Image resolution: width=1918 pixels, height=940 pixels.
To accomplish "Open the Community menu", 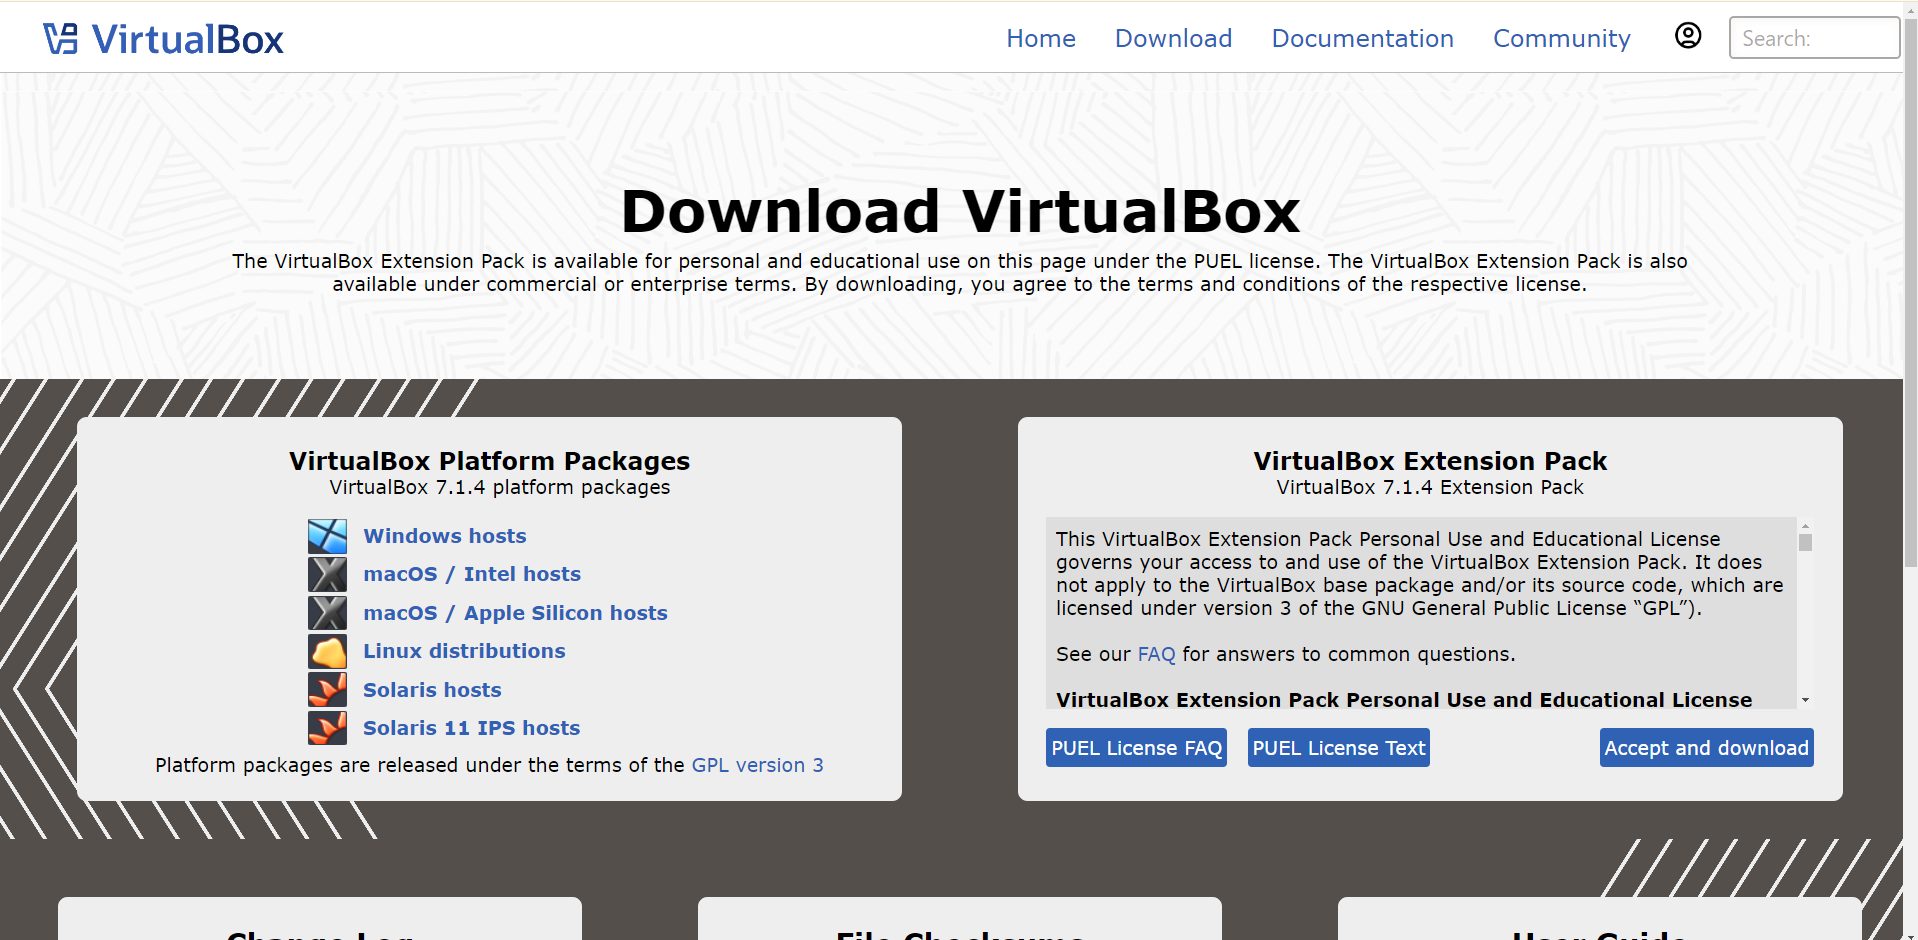I will 1561,38.
